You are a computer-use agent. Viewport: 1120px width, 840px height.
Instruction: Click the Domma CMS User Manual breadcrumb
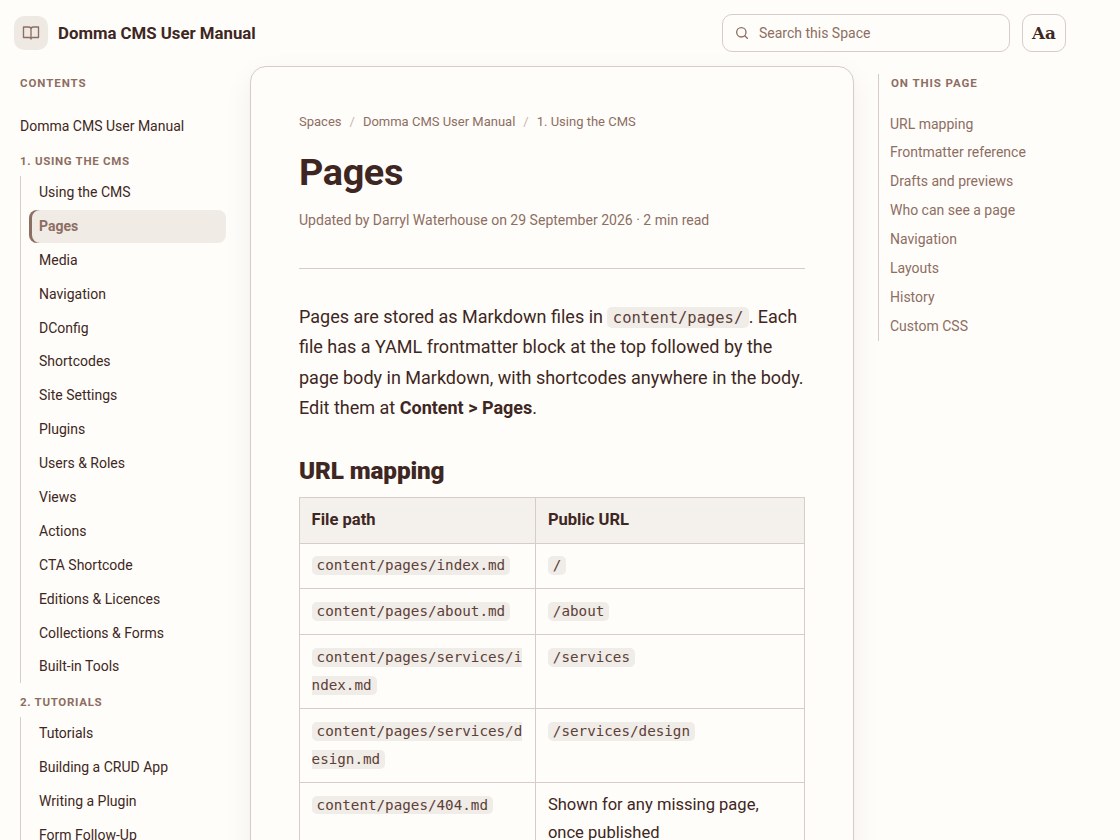coord(439,121)
